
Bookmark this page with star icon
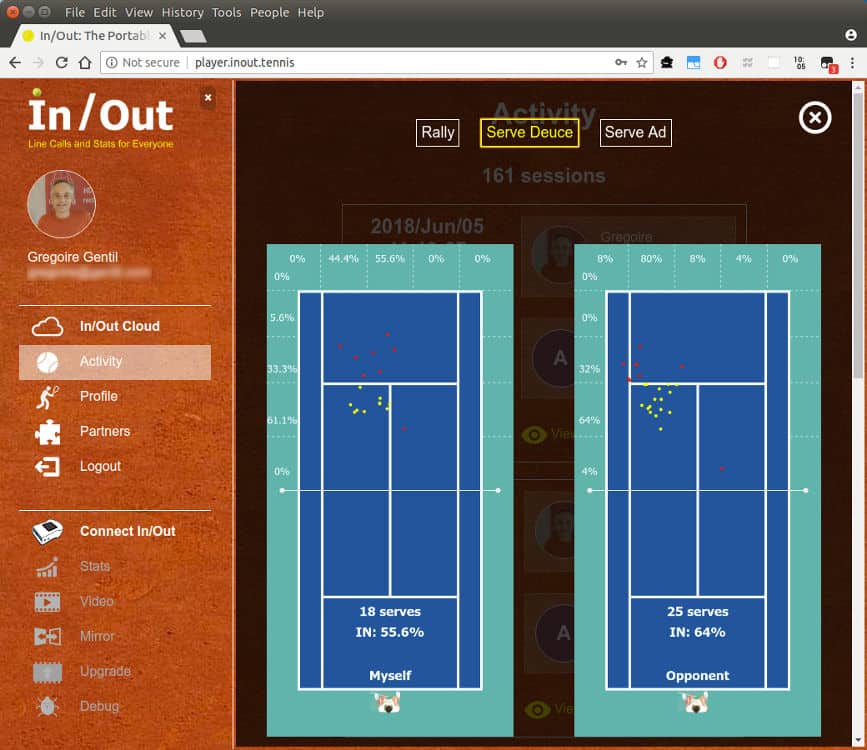tap(642, 62)
